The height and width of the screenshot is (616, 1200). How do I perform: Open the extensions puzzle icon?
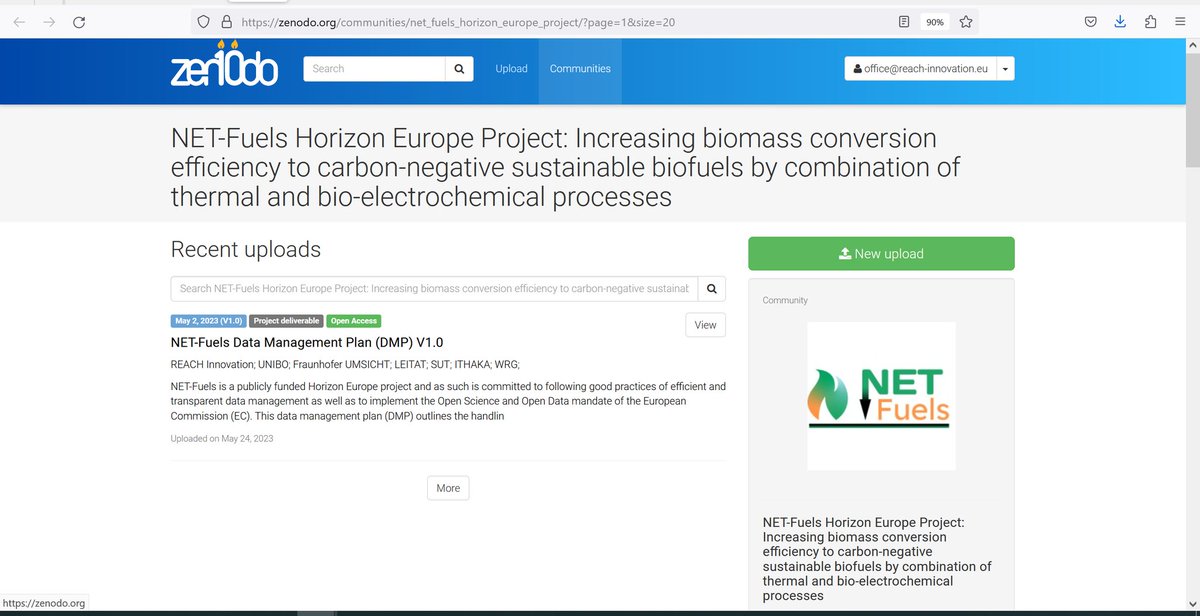coord(1150,21)
